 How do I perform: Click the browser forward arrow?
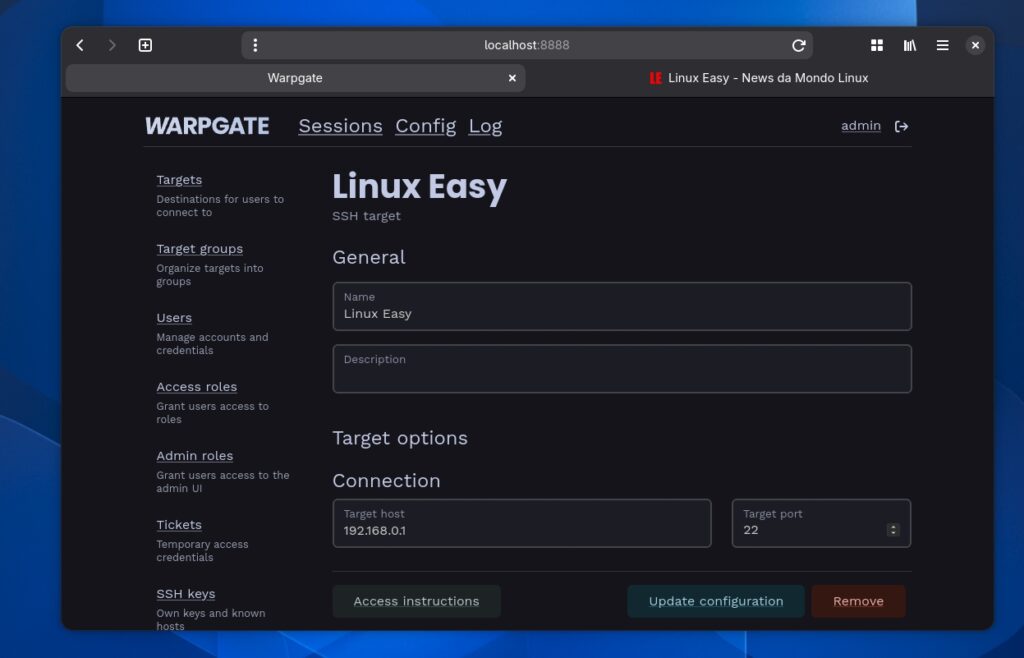click(x=112, y=45)
